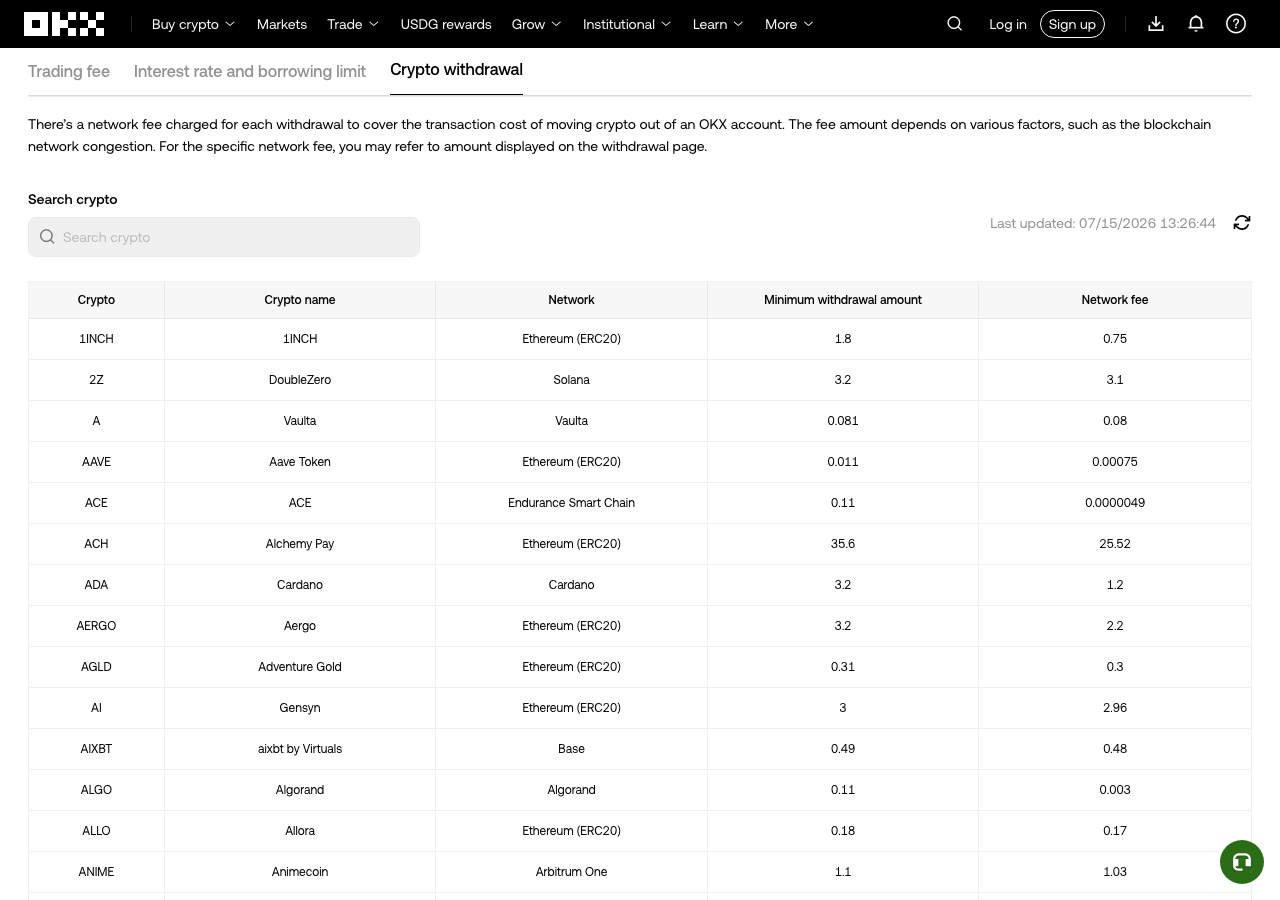Viewport: 1280px width, 900px height.
Task: Click the ADA ticker cell
Action: pos(96,585)
